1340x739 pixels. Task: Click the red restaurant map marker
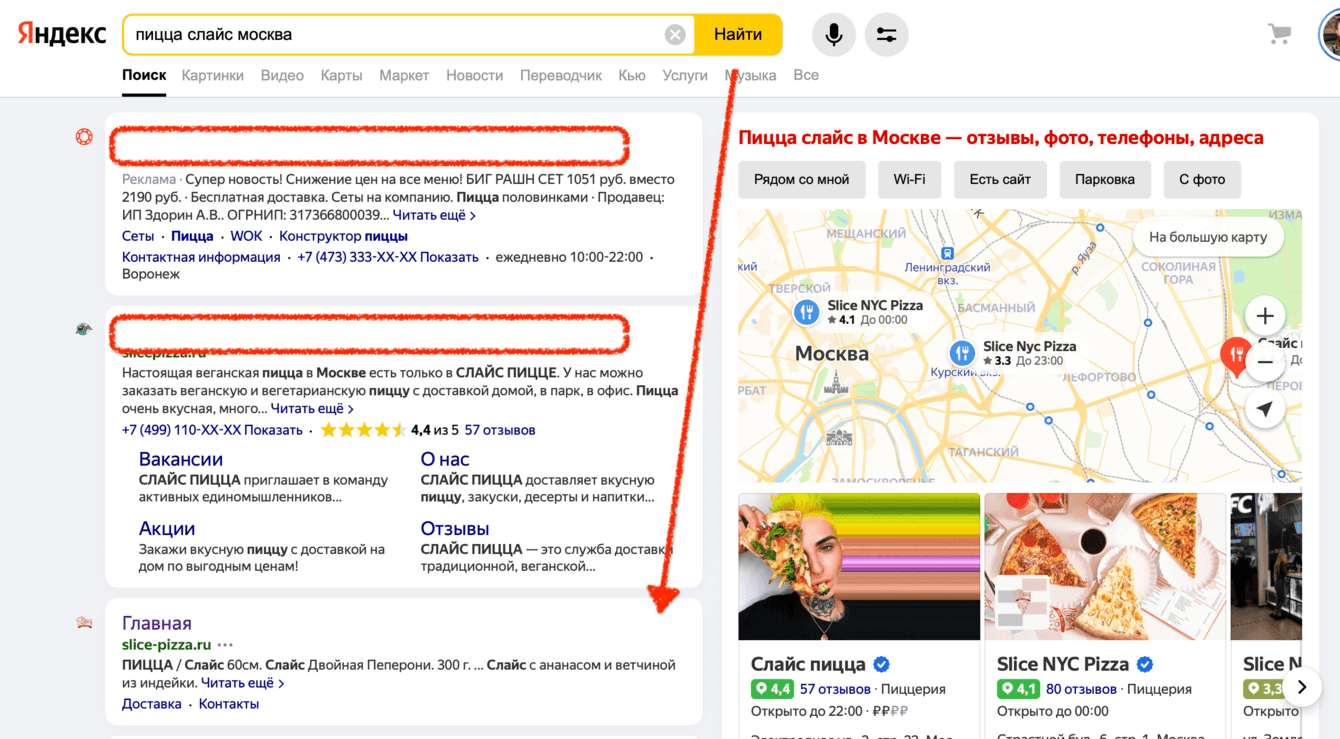tap(1236, 355)
